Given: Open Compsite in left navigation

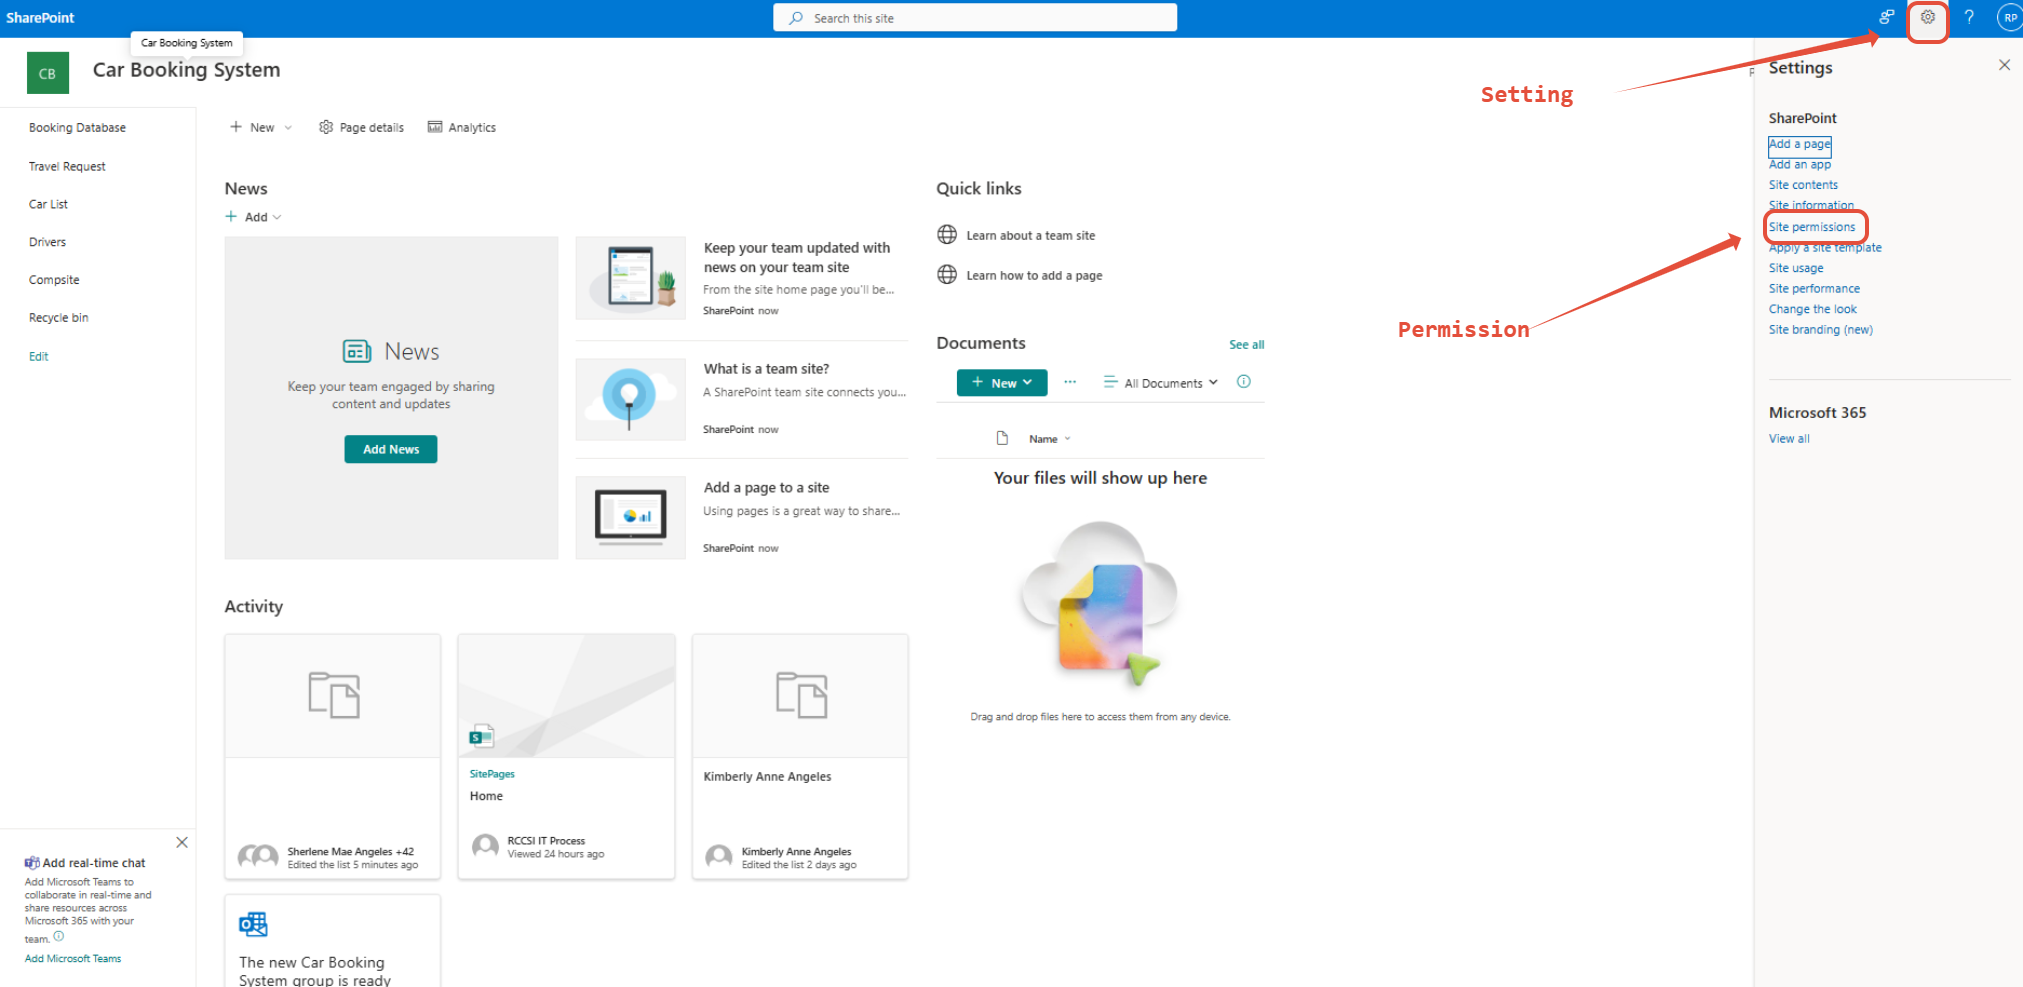Looking at the screenshot, I should (x=54, y=280).
